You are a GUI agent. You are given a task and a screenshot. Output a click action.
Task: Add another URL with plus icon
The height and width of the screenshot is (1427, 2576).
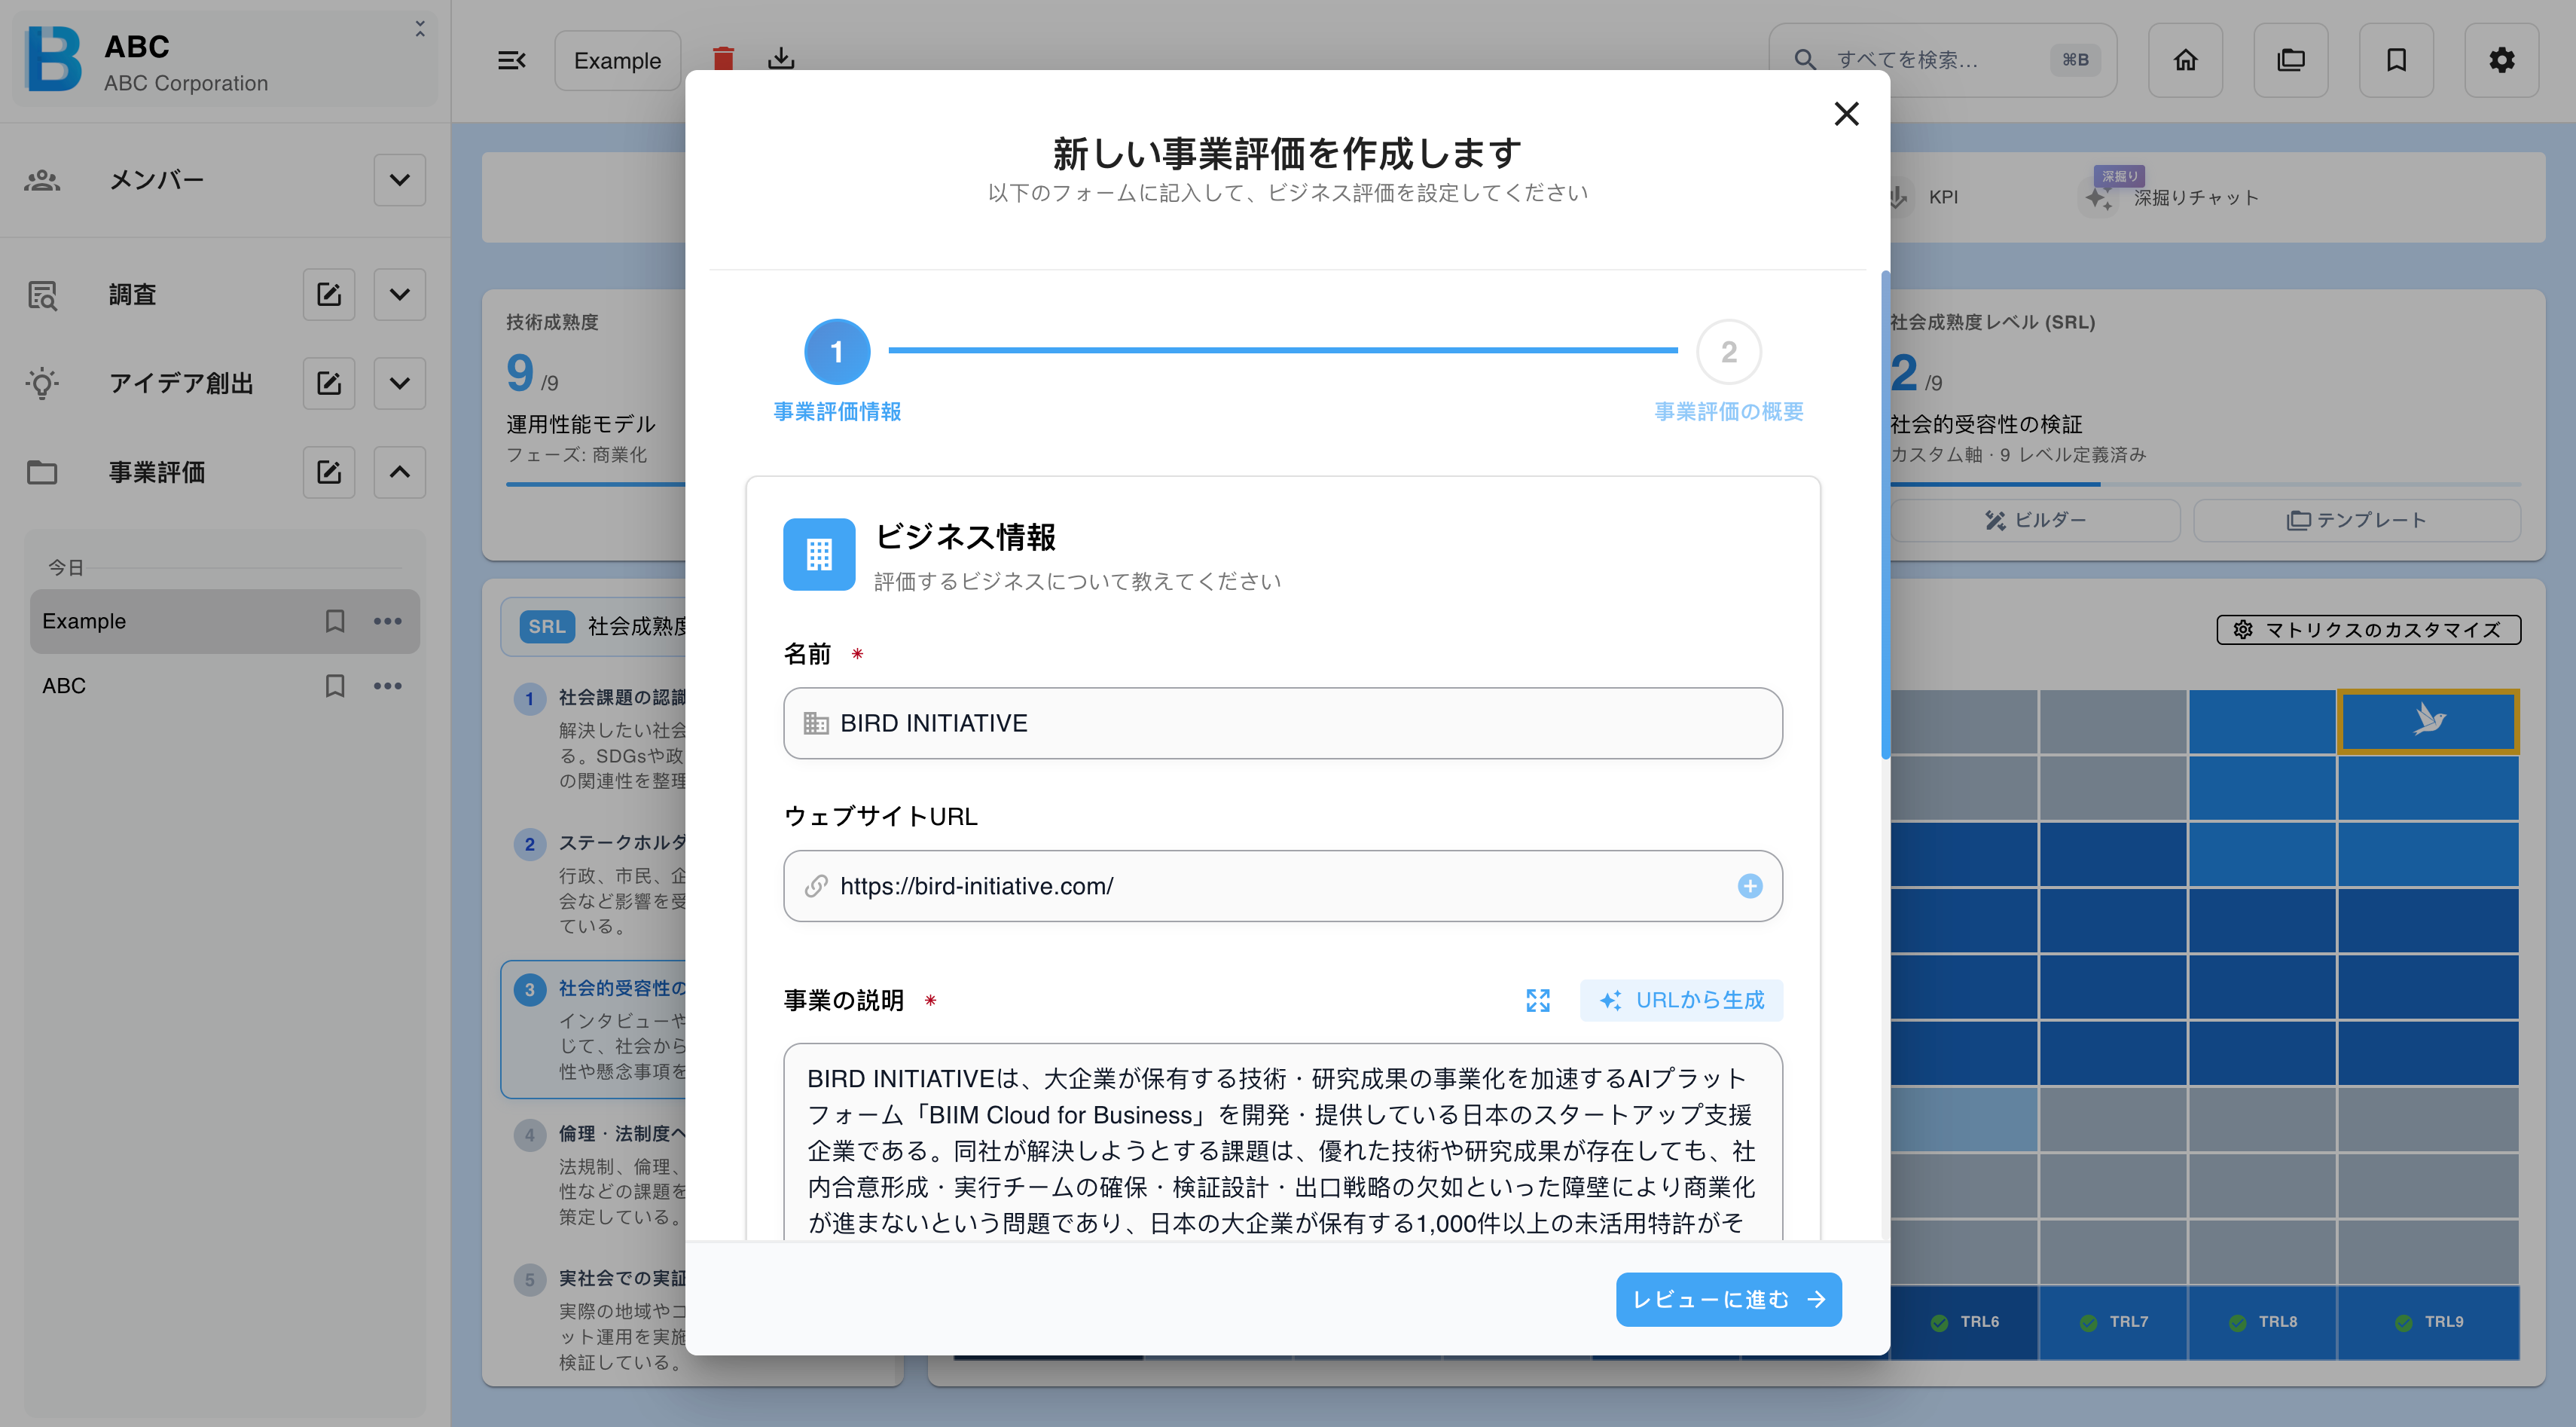pos(1749,886)
